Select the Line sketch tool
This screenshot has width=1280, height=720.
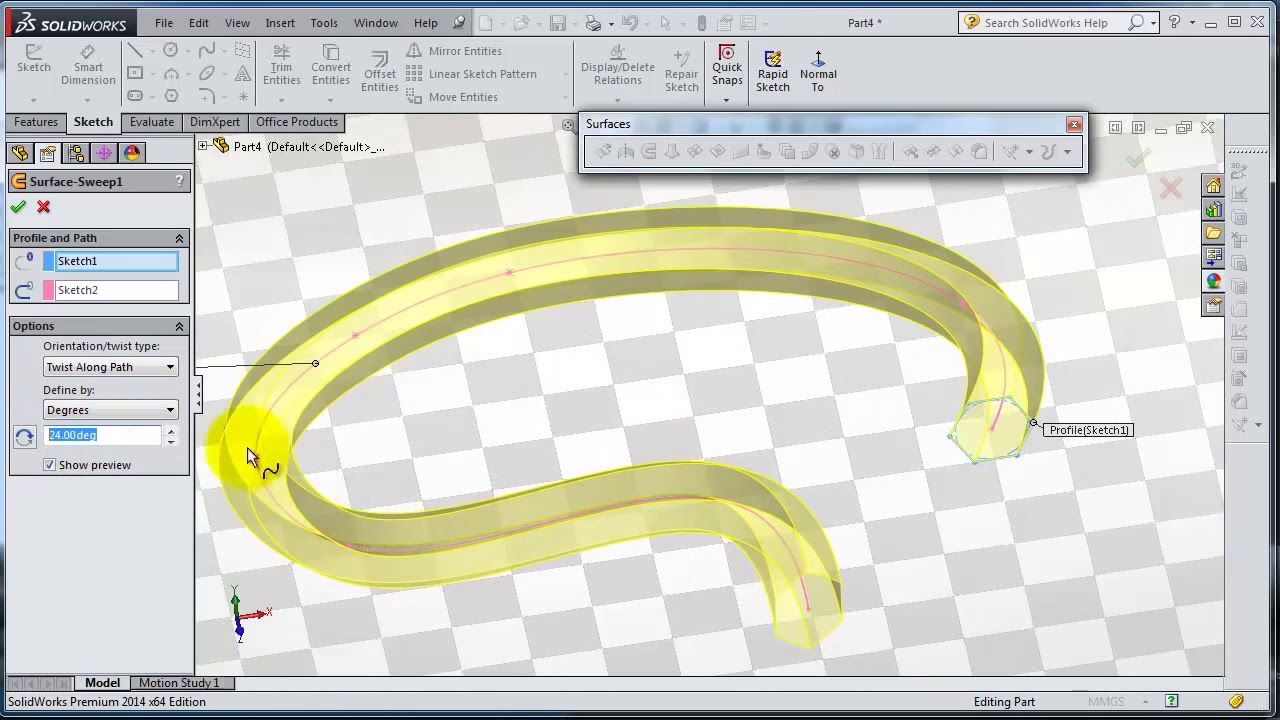click(135, 51)
